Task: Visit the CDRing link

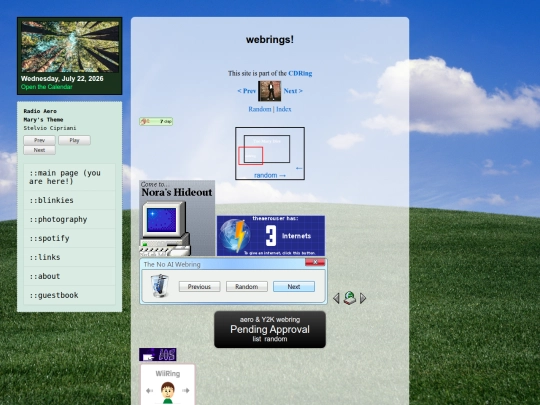Action: 300,73
